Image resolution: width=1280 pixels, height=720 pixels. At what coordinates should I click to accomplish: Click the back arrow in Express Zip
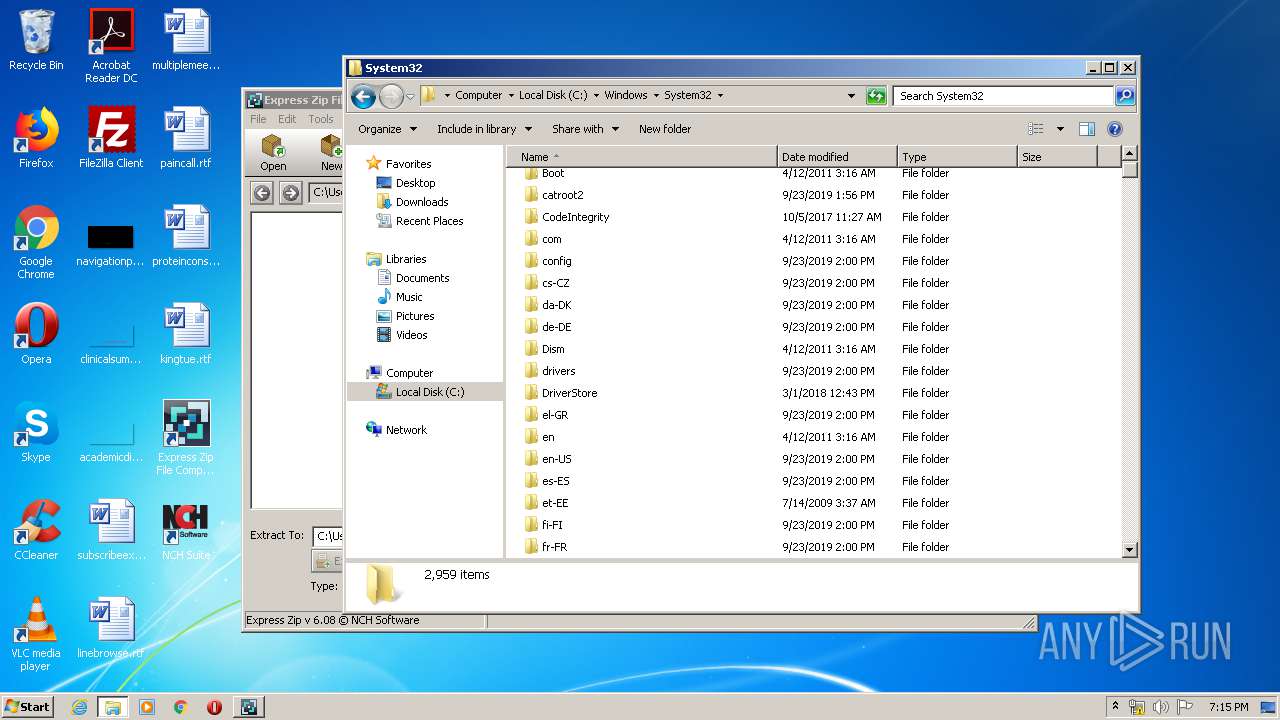(262, 193)
